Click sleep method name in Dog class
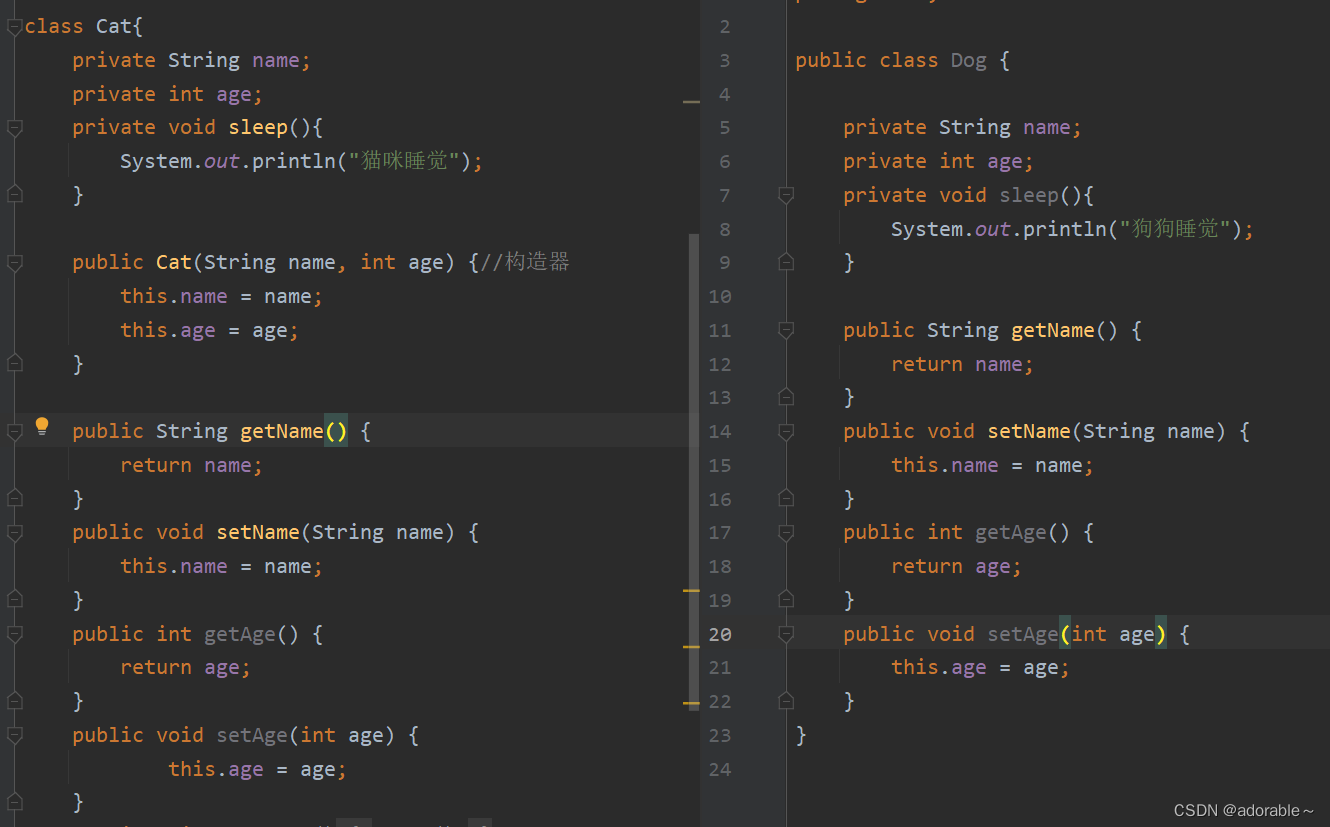 pos(1029,195)
